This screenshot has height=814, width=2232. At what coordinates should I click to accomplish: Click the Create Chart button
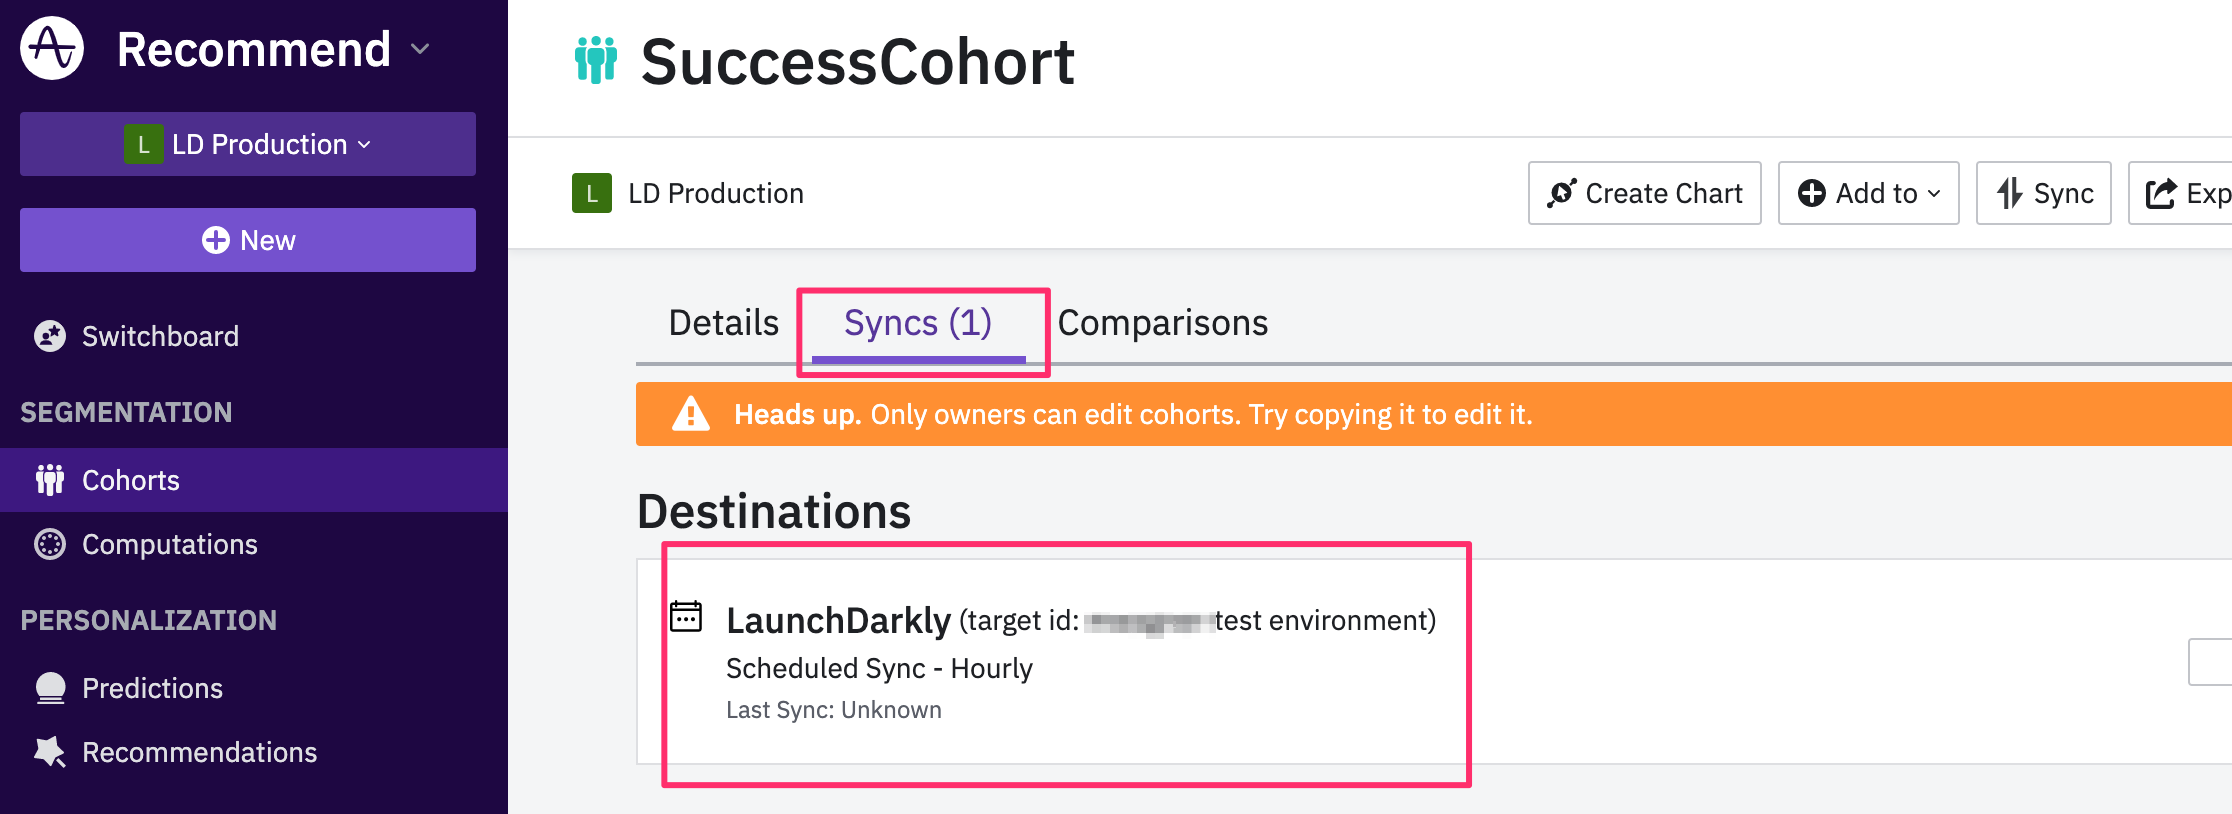click(x=1644, y=193)
